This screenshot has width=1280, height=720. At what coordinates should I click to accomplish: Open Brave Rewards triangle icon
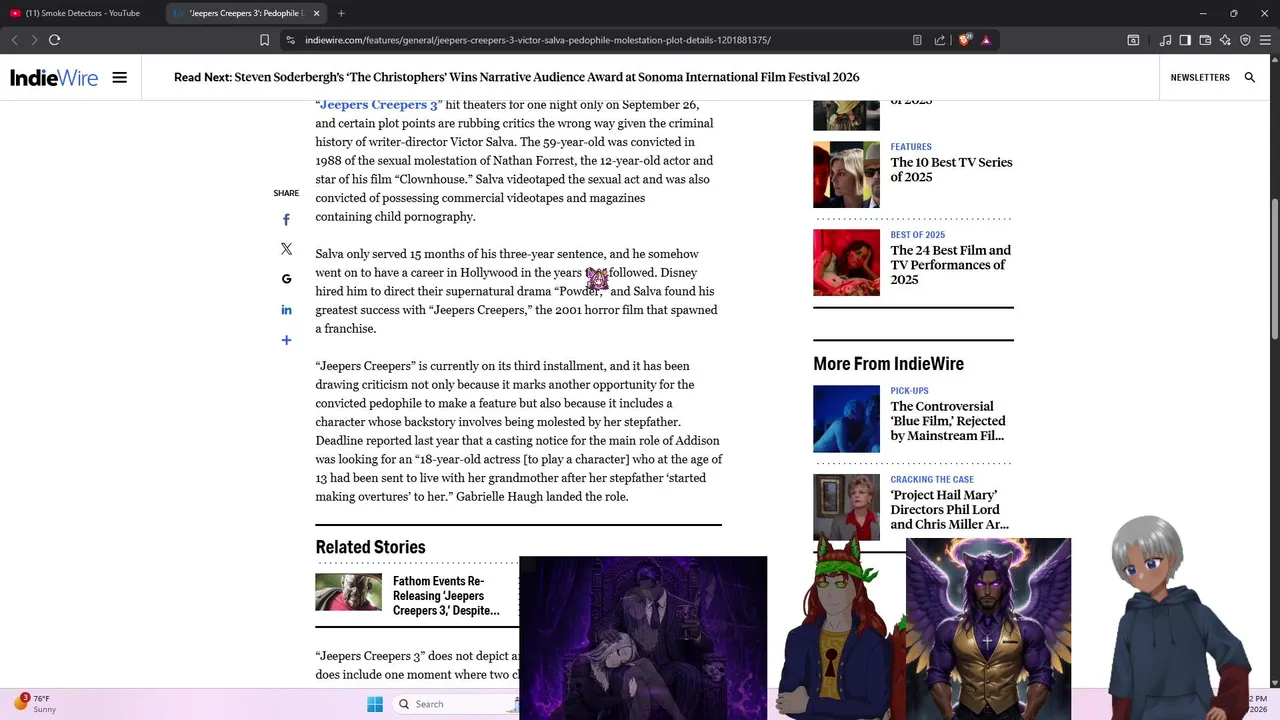point(986,40)
